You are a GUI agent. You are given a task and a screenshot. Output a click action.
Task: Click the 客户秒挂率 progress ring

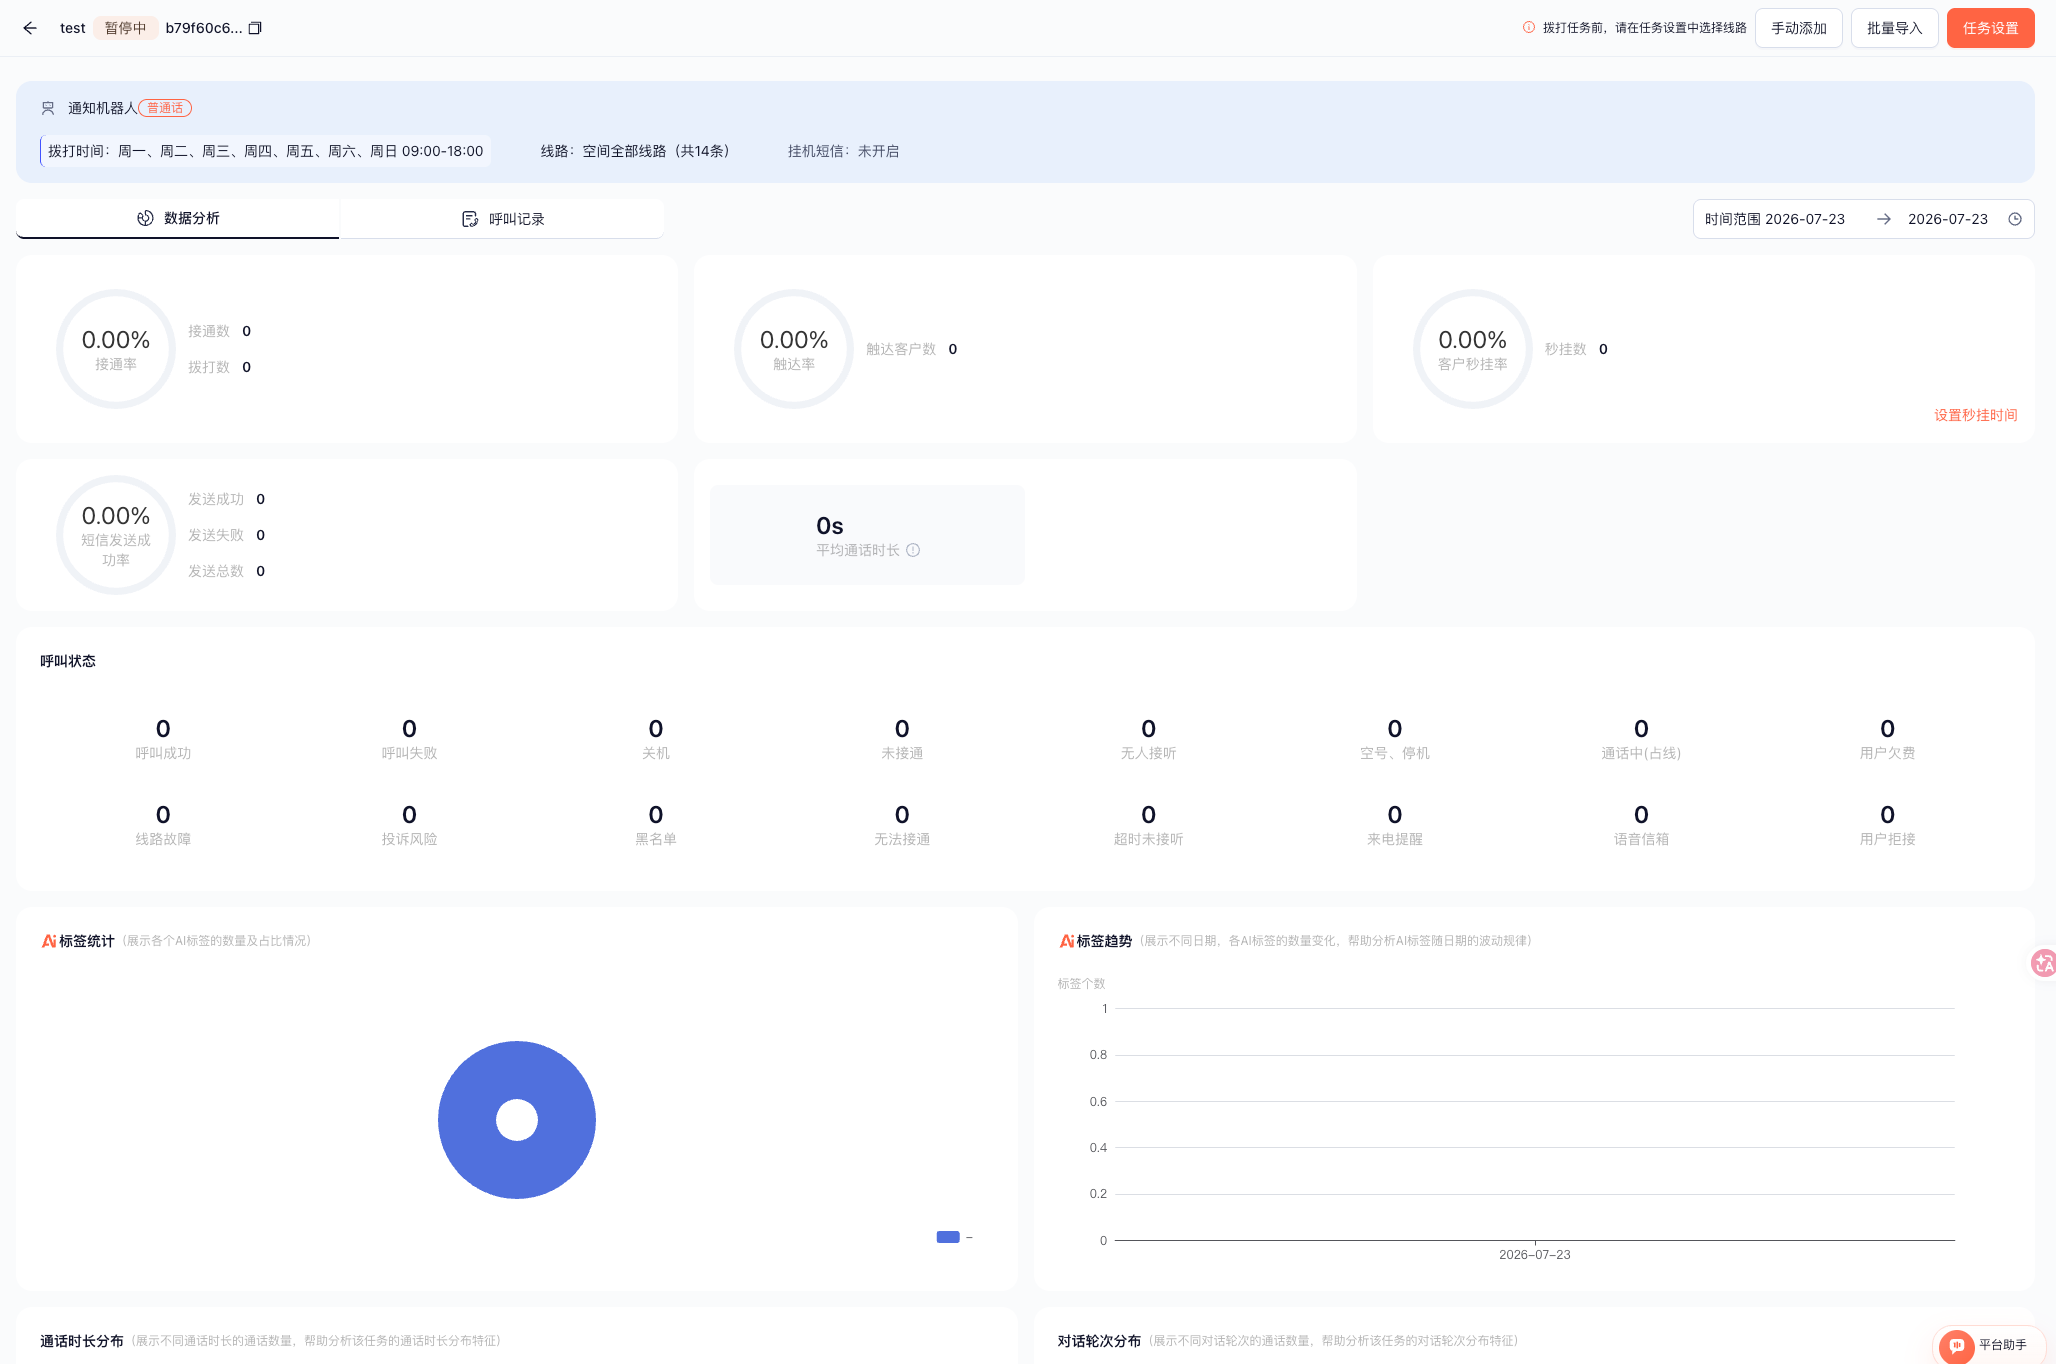(1472, 349)
